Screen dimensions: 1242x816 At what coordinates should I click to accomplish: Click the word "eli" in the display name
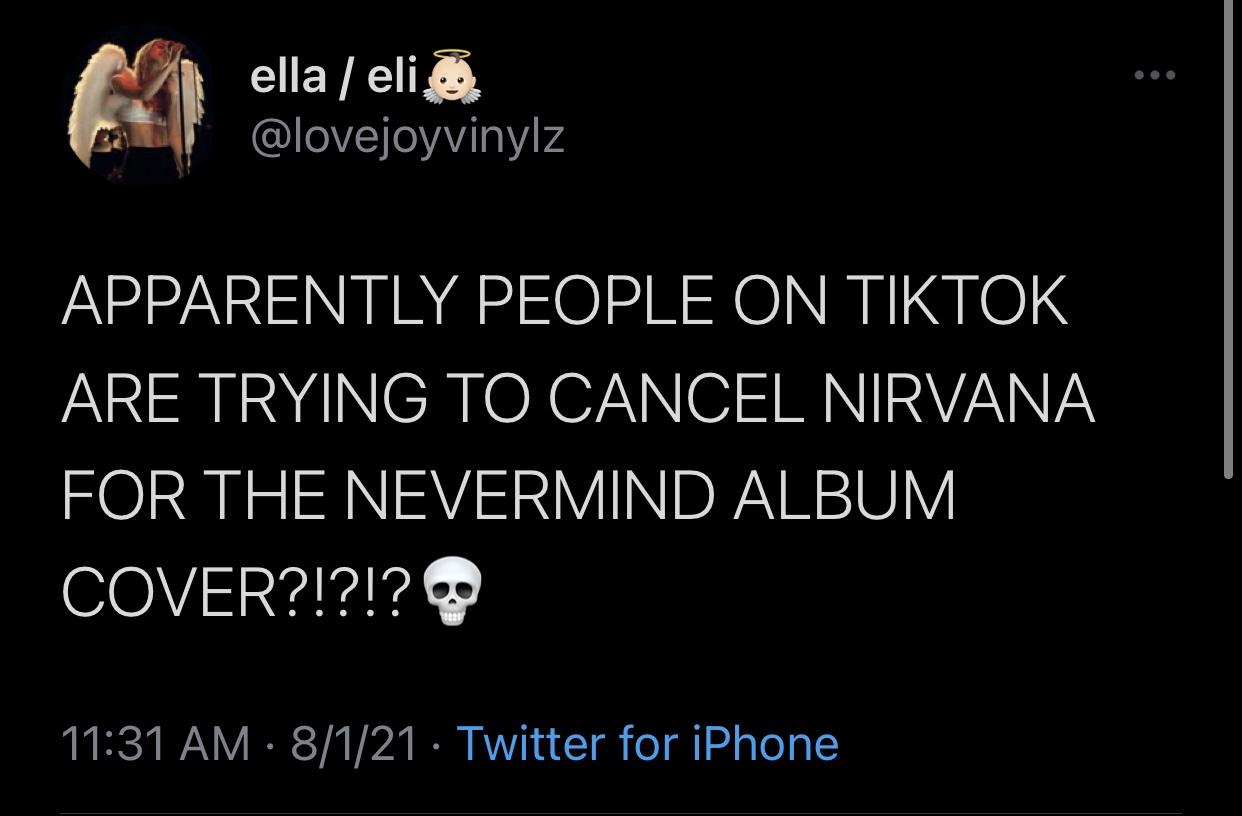[x=393, y=78]
